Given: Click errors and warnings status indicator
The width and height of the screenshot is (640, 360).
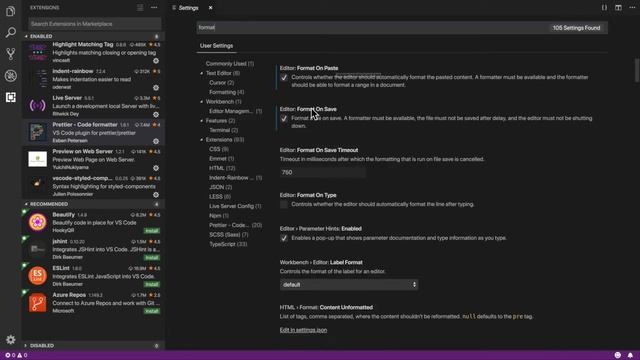Looking at the screenshot, I should point(16,355).
